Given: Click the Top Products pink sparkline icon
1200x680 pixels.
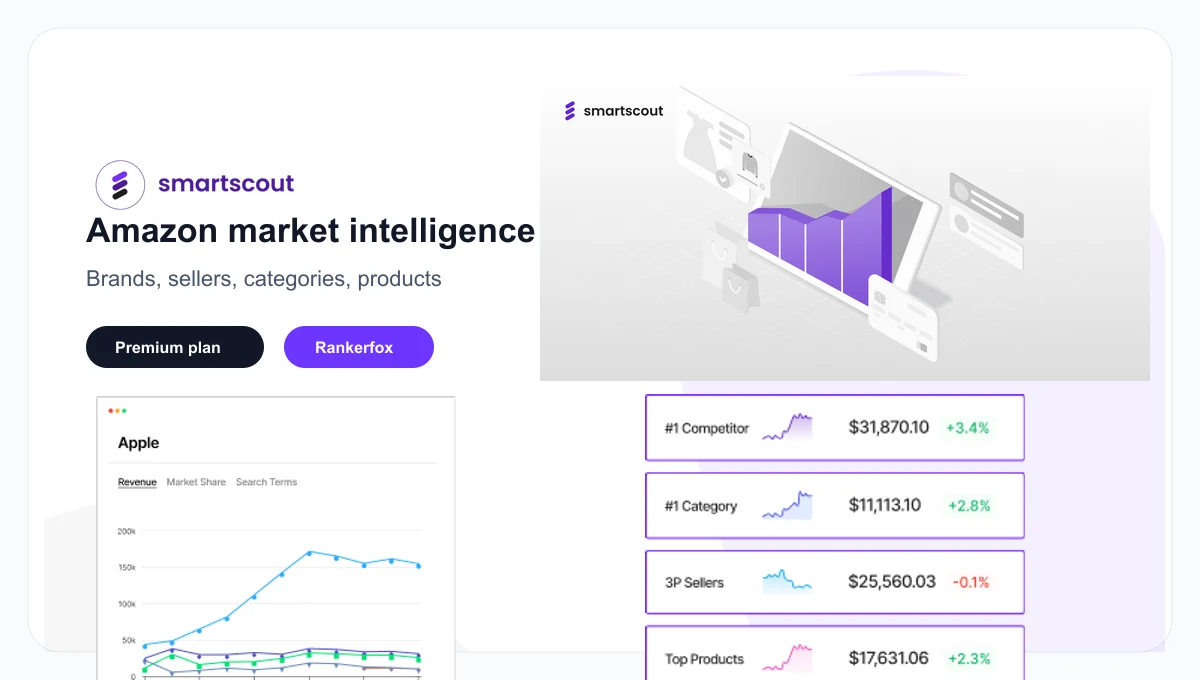Looking at the screenshot, I should [x=787, y=658].
